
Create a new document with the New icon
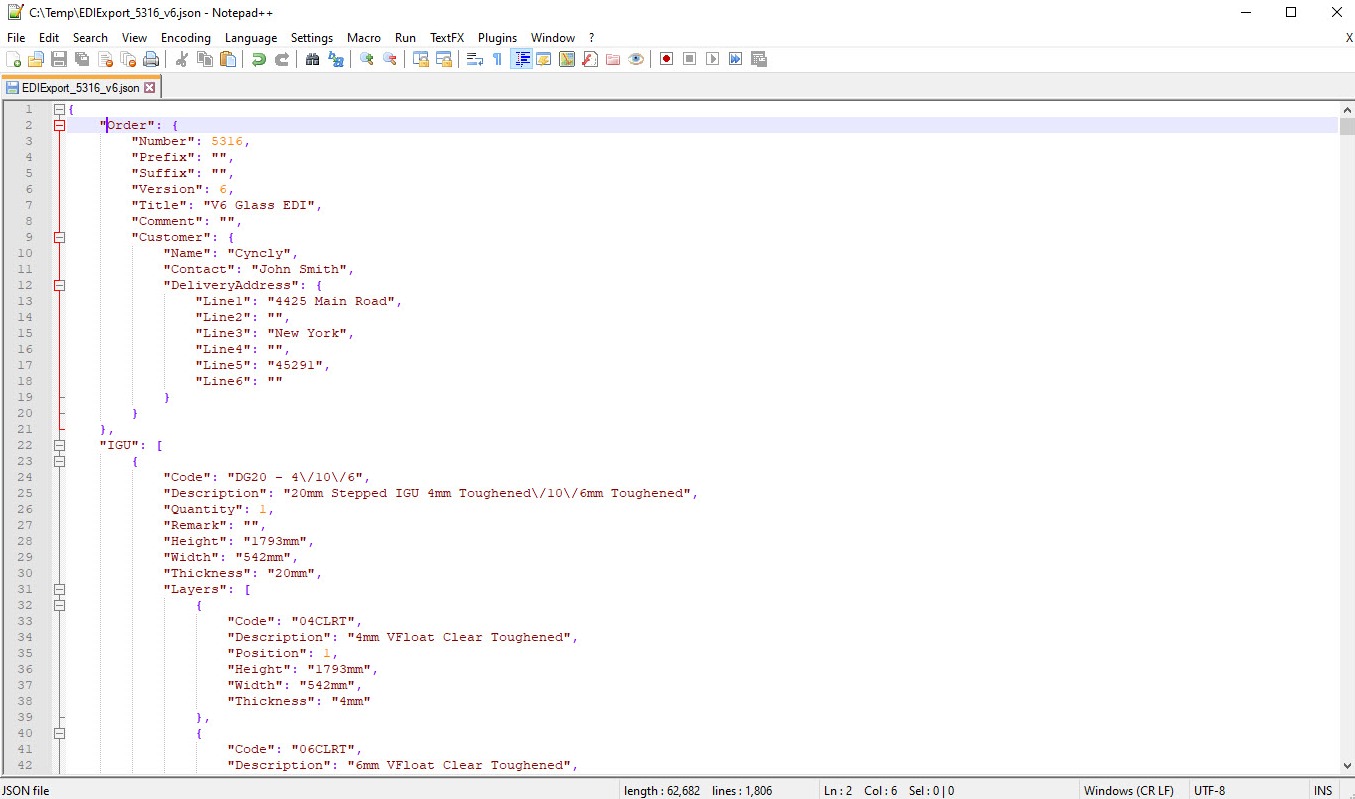point(14,60)
